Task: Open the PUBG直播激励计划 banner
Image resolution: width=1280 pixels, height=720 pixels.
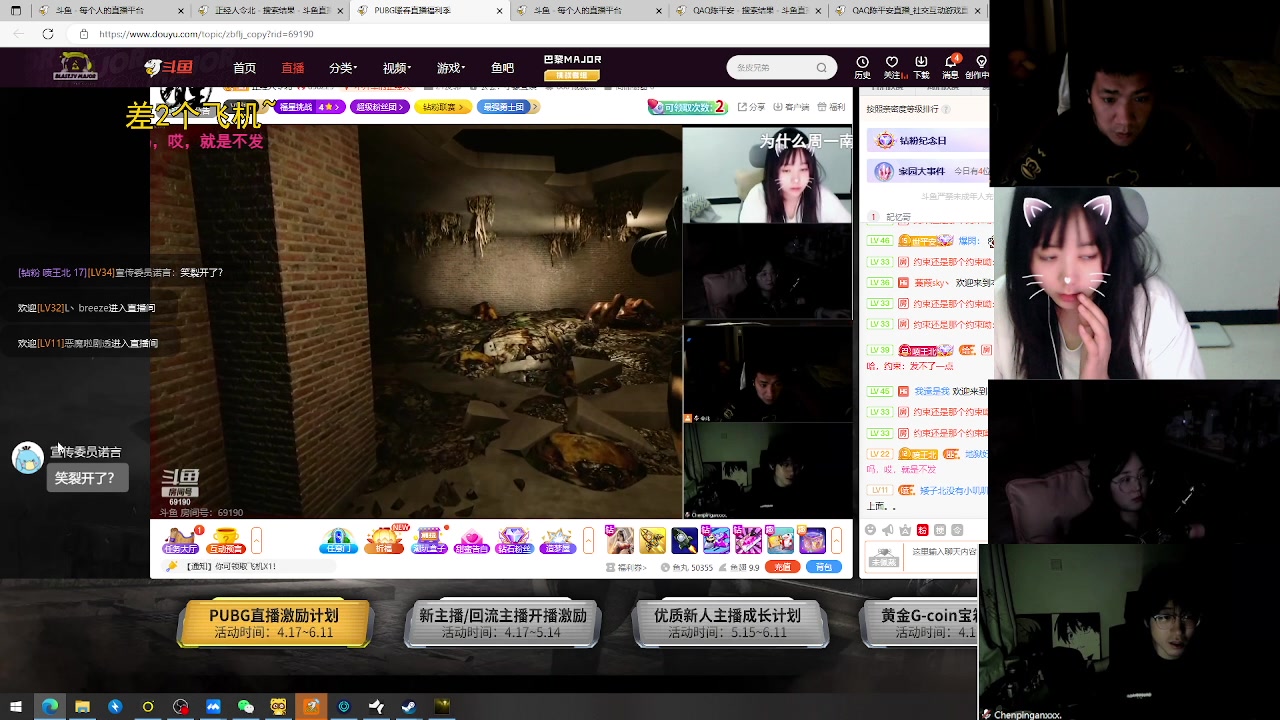Action: point(274,624)
